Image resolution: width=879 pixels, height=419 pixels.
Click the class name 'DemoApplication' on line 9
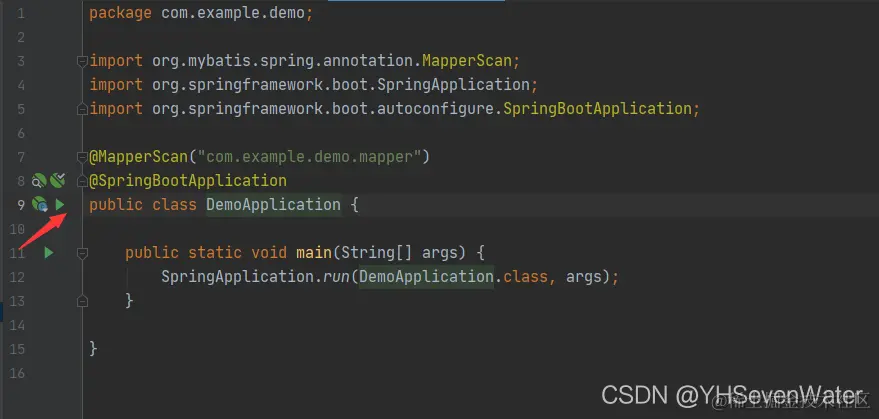pos(274,205)
